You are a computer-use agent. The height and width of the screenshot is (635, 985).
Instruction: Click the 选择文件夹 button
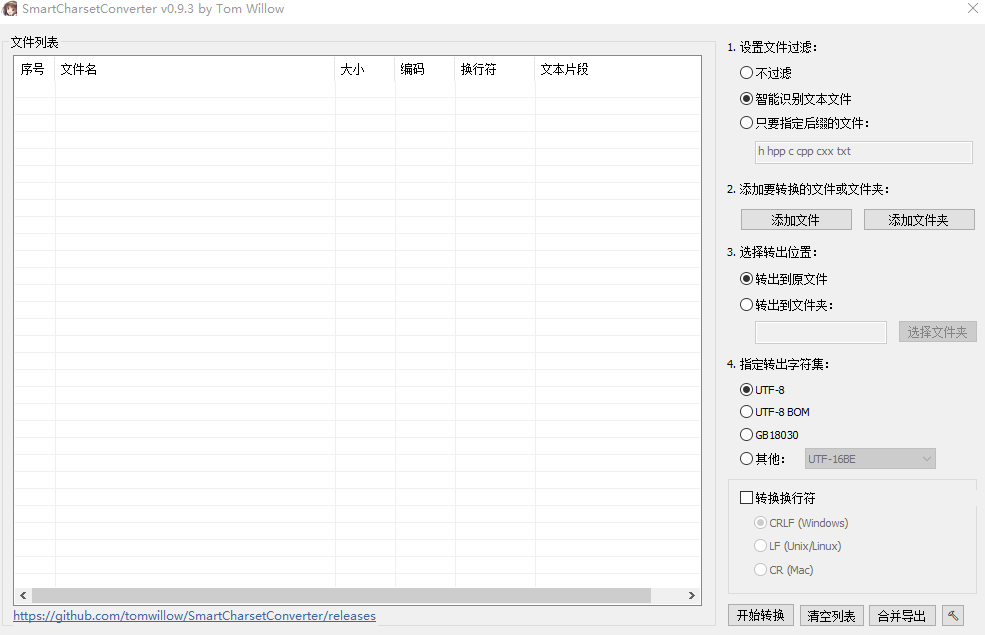coord(937,332)
